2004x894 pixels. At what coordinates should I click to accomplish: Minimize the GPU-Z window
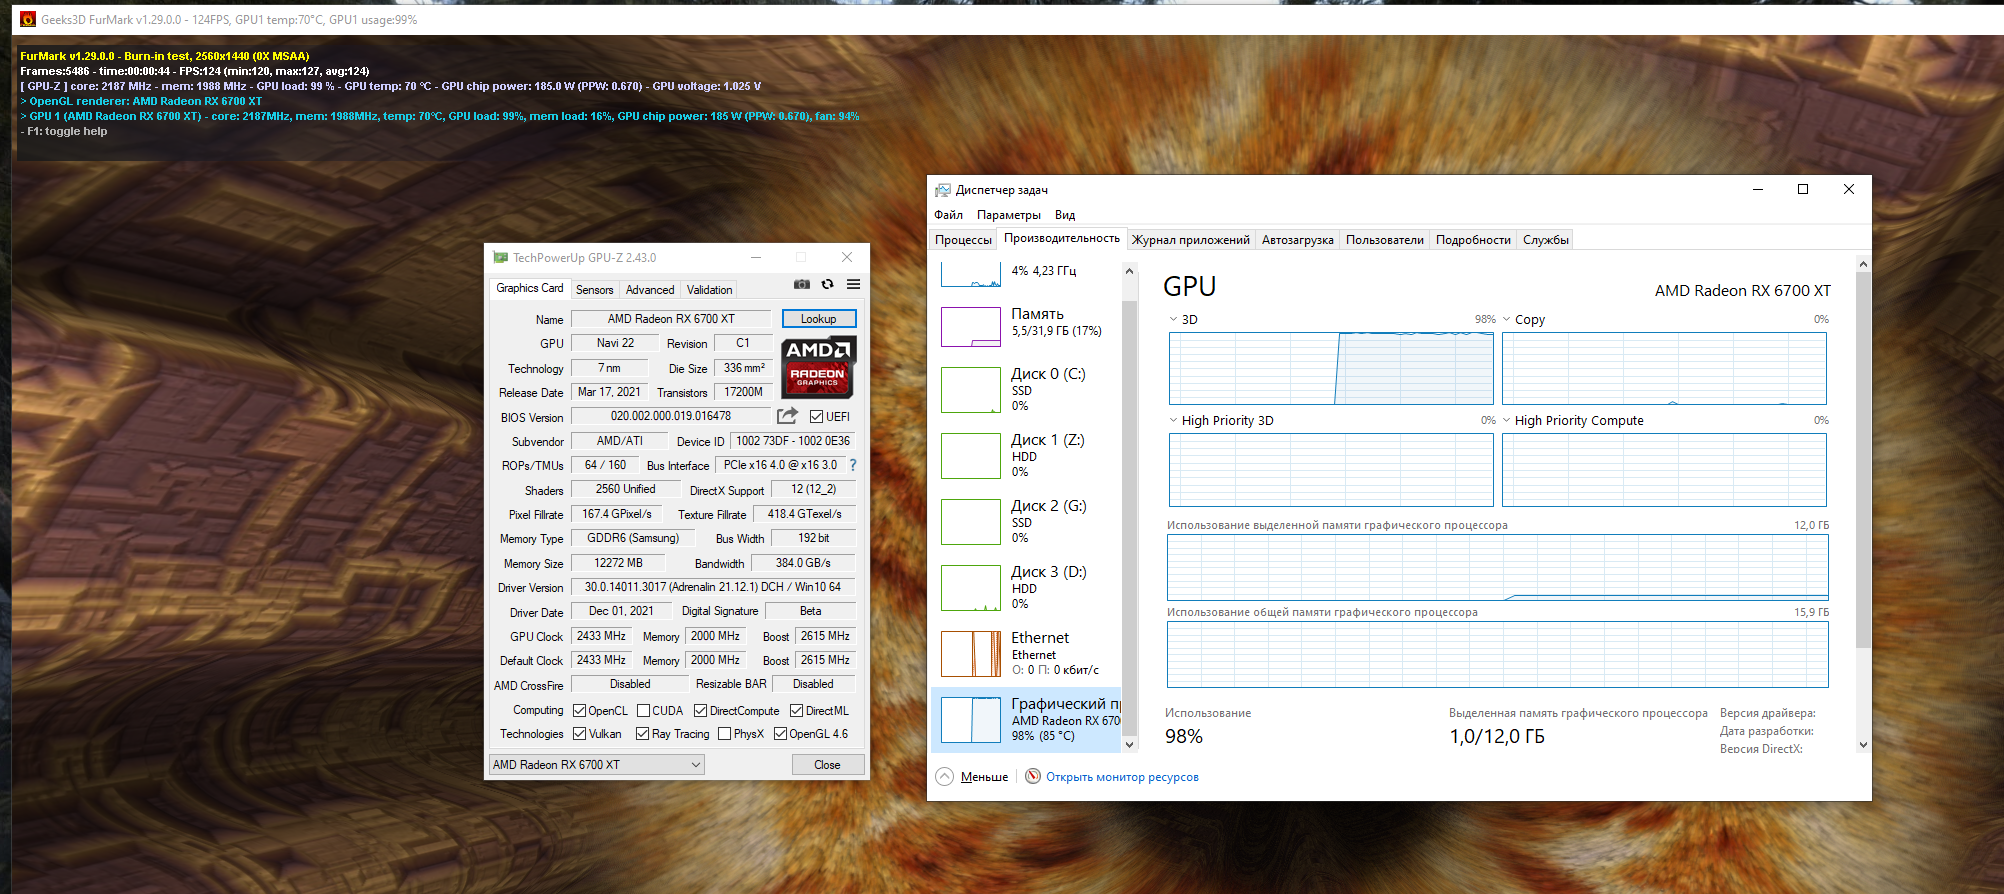pyautogui.click(x=756, y=258)
